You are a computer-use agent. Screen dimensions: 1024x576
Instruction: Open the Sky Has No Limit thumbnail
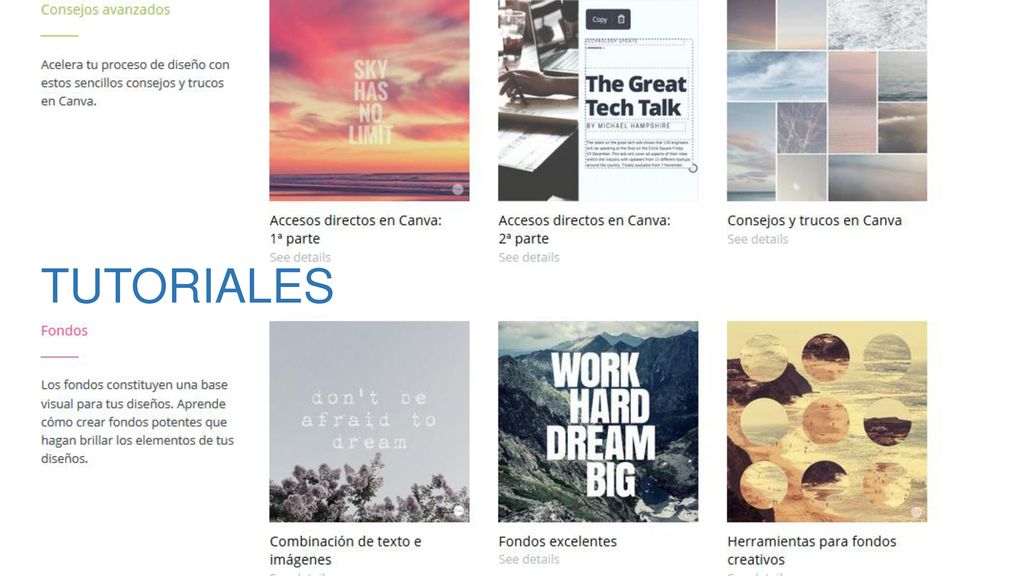(x=369, y=100)
